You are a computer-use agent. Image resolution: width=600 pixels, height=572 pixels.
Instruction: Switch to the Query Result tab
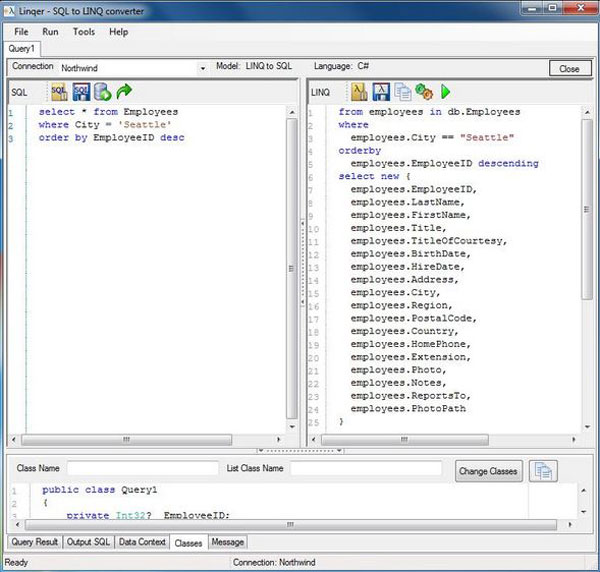tap(35, 542)
